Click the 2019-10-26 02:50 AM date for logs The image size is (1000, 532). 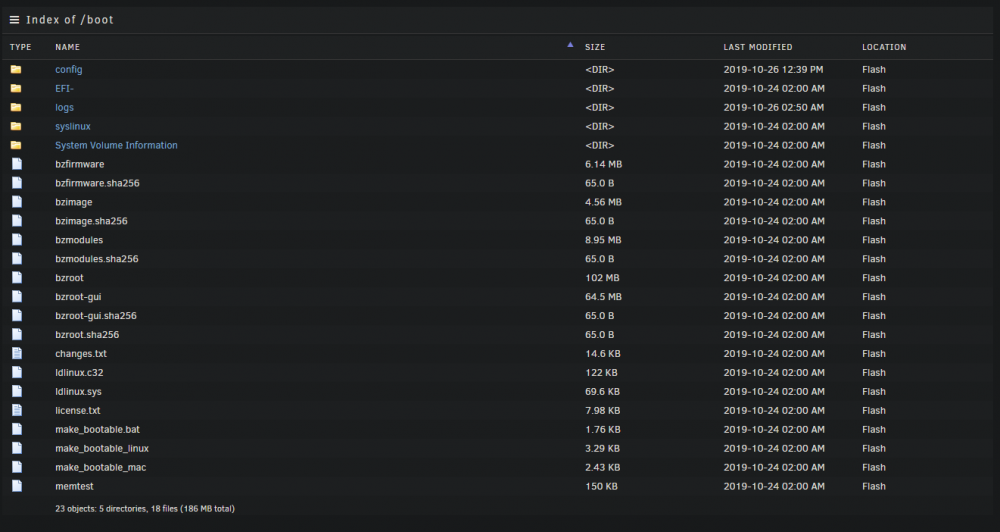(x=774, y=107)
